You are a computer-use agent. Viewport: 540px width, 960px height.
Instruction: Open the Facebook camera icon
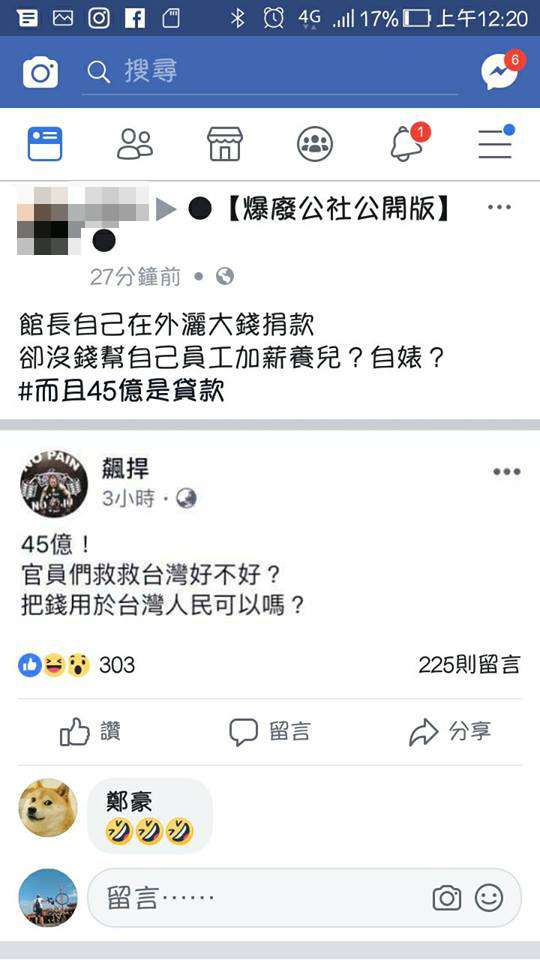point(40,73)
